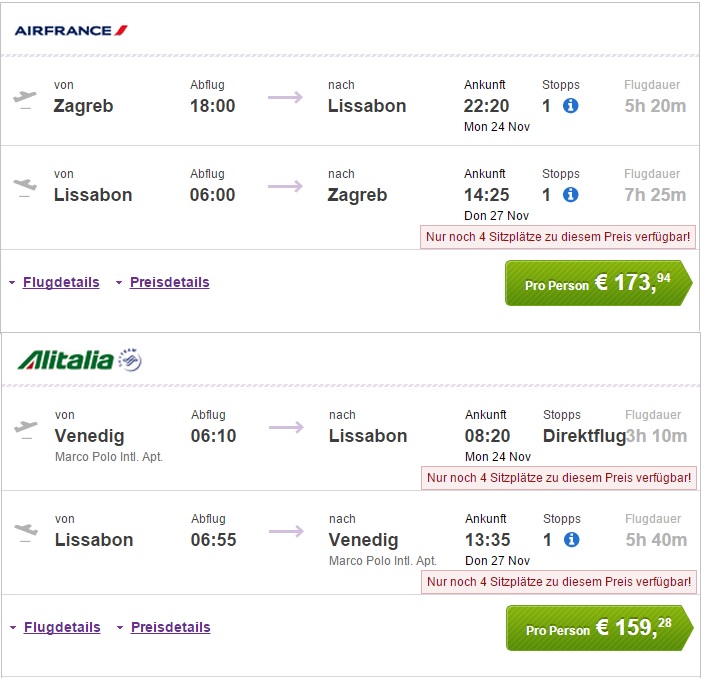The width and height of the screenshot is (701, 678).
Task: Click the Air France logo
Action: point(70,30)
